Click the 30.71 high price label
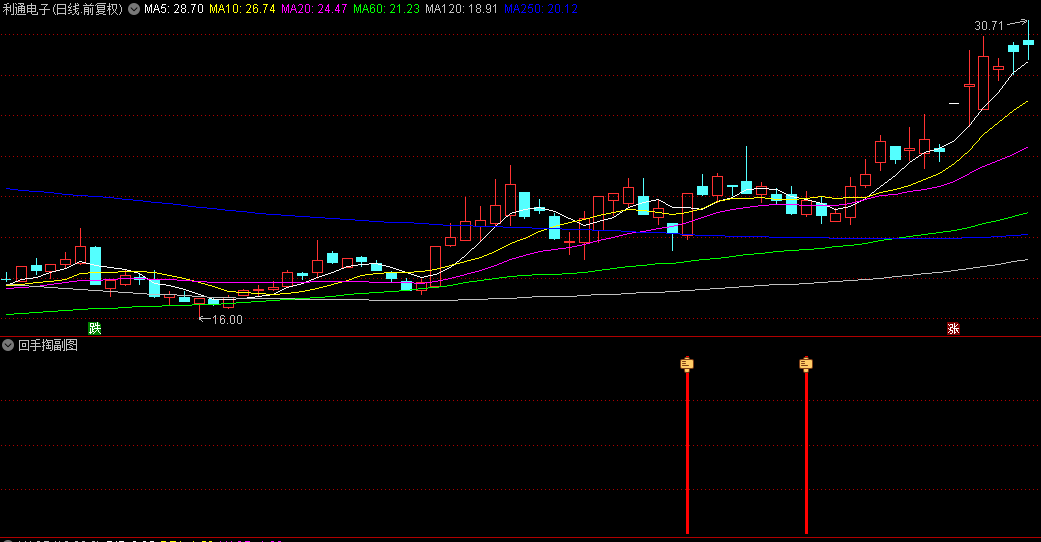1041x542 pixels. (x=989, y=26)
